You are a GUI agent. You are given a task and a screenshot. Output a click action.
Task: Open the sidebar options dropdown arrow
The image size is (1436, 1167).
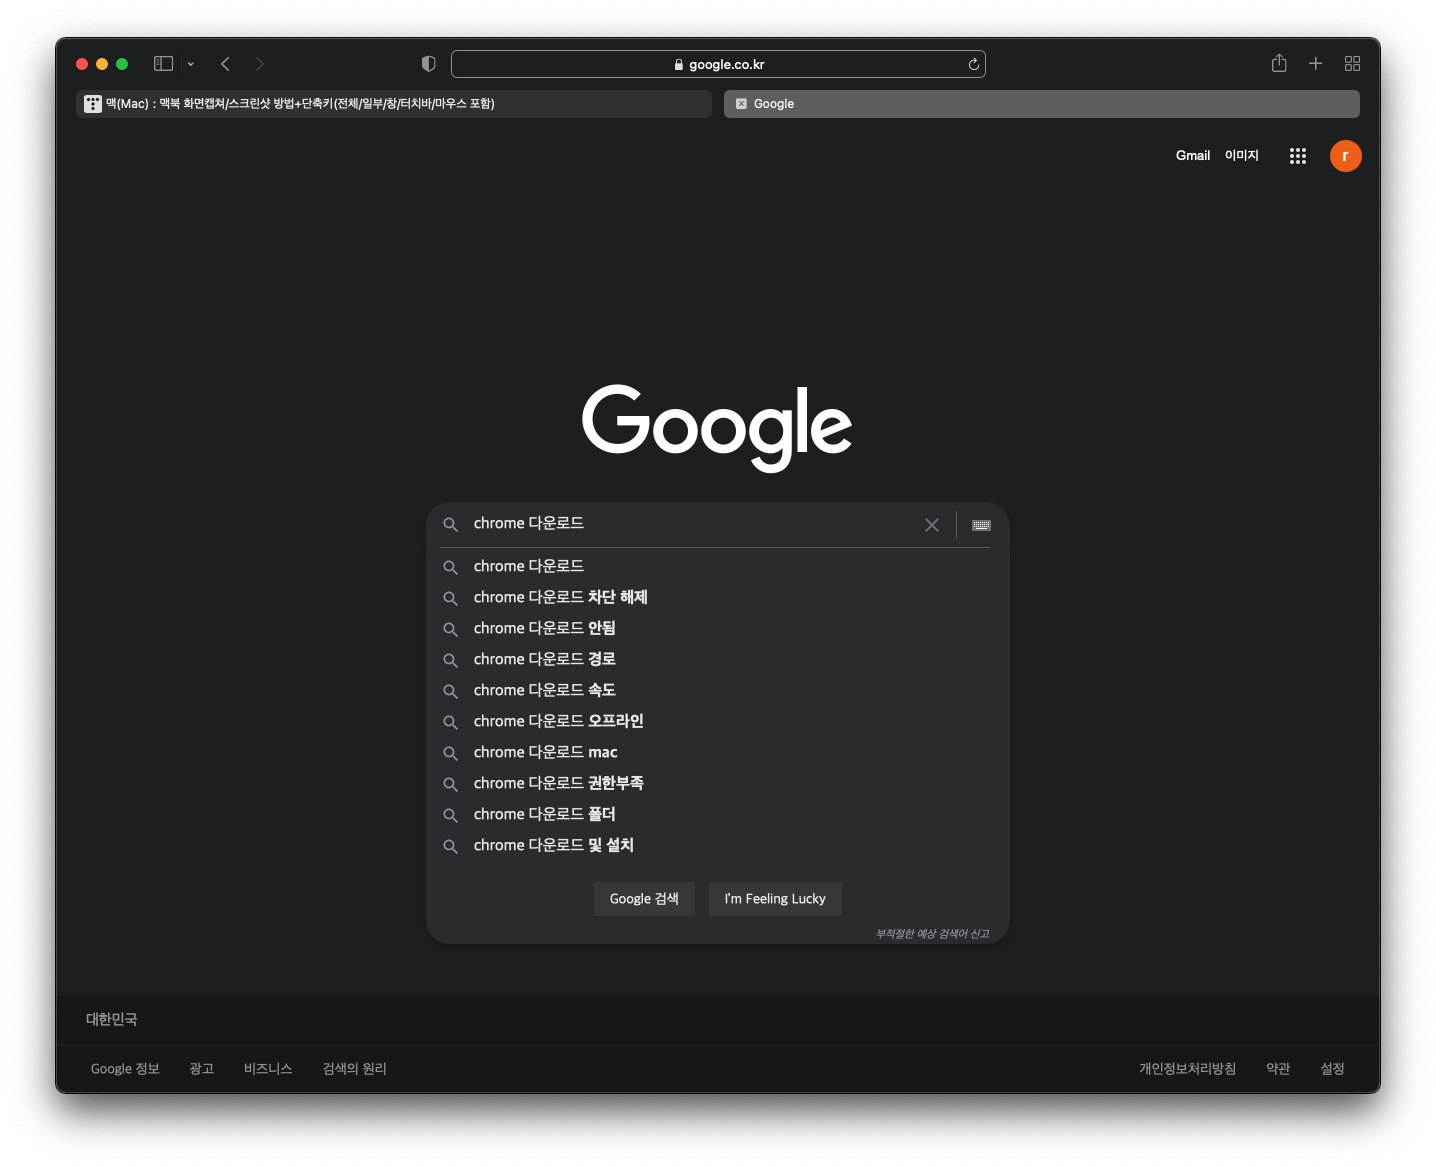190,64
